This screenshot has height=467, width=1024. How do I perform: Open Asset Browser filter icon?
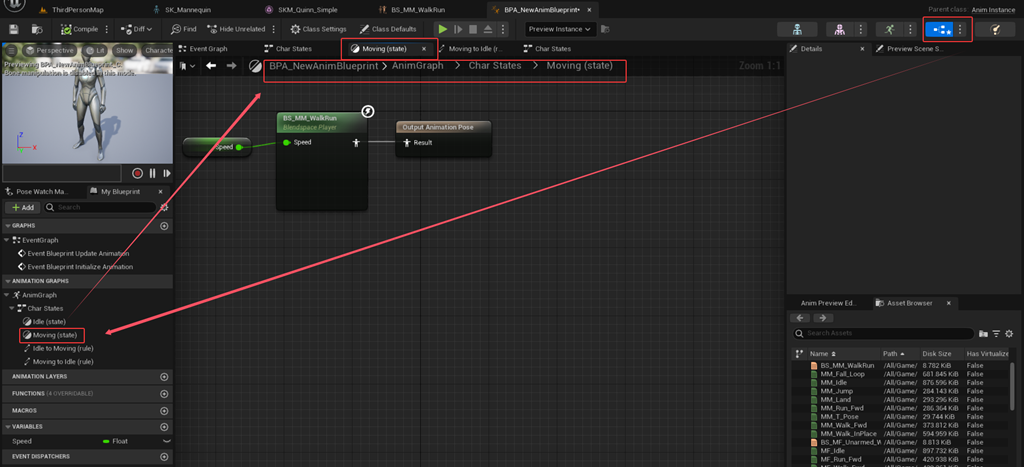997,333
